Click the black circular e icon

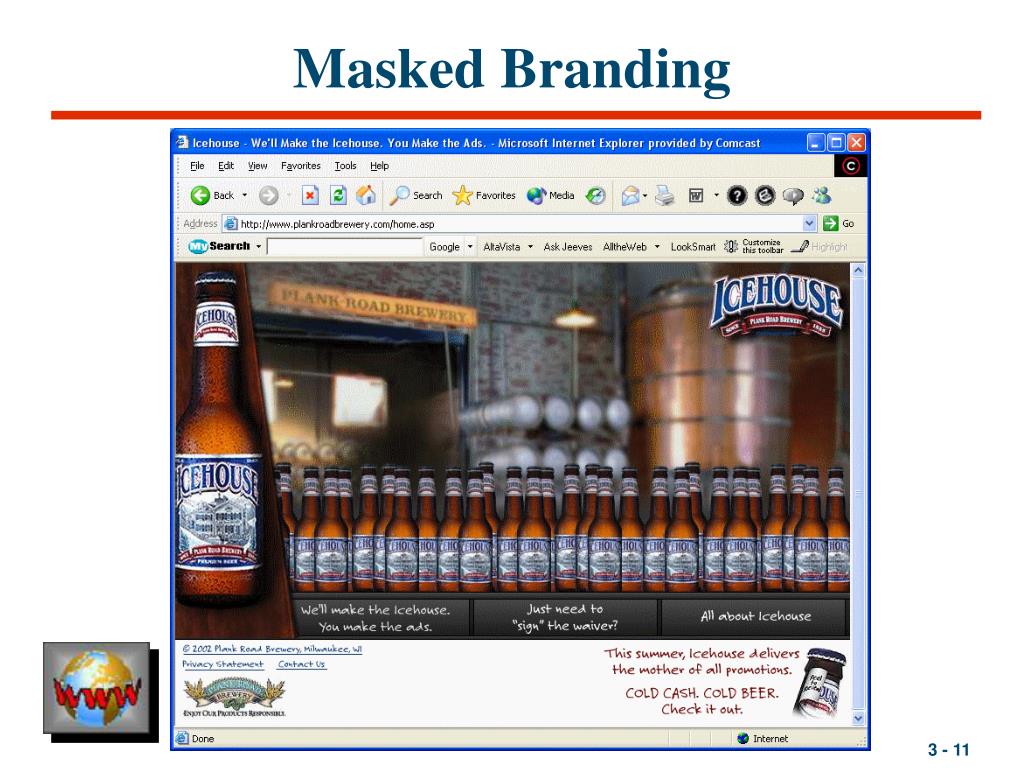point(765,195)
